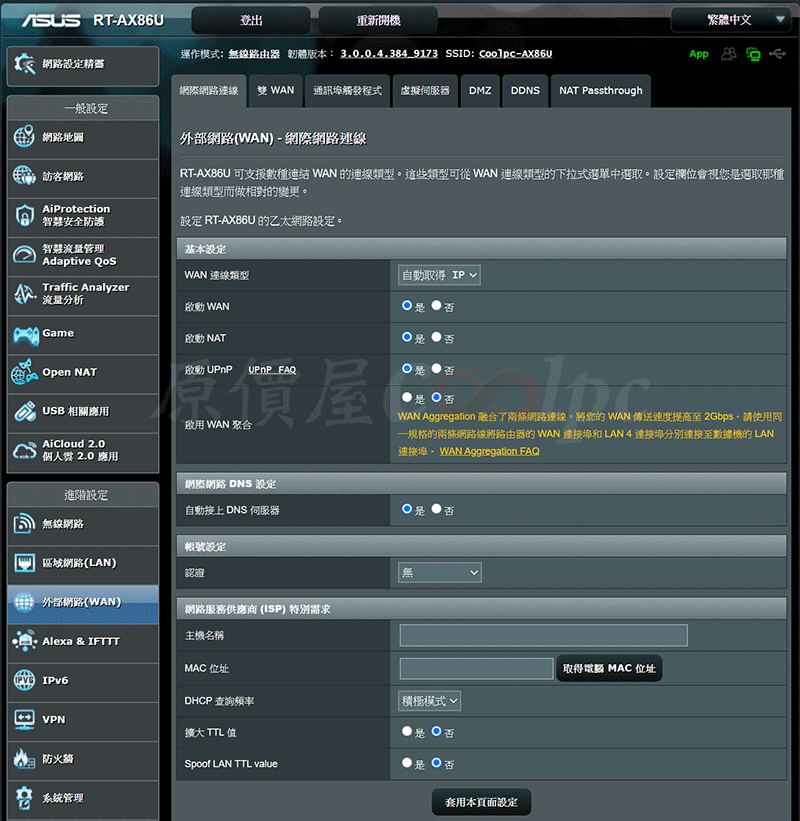Screen dimensions: 800x821
Task: Click the AiCloud 2.0 cloud icon
Action: point(24,450)
